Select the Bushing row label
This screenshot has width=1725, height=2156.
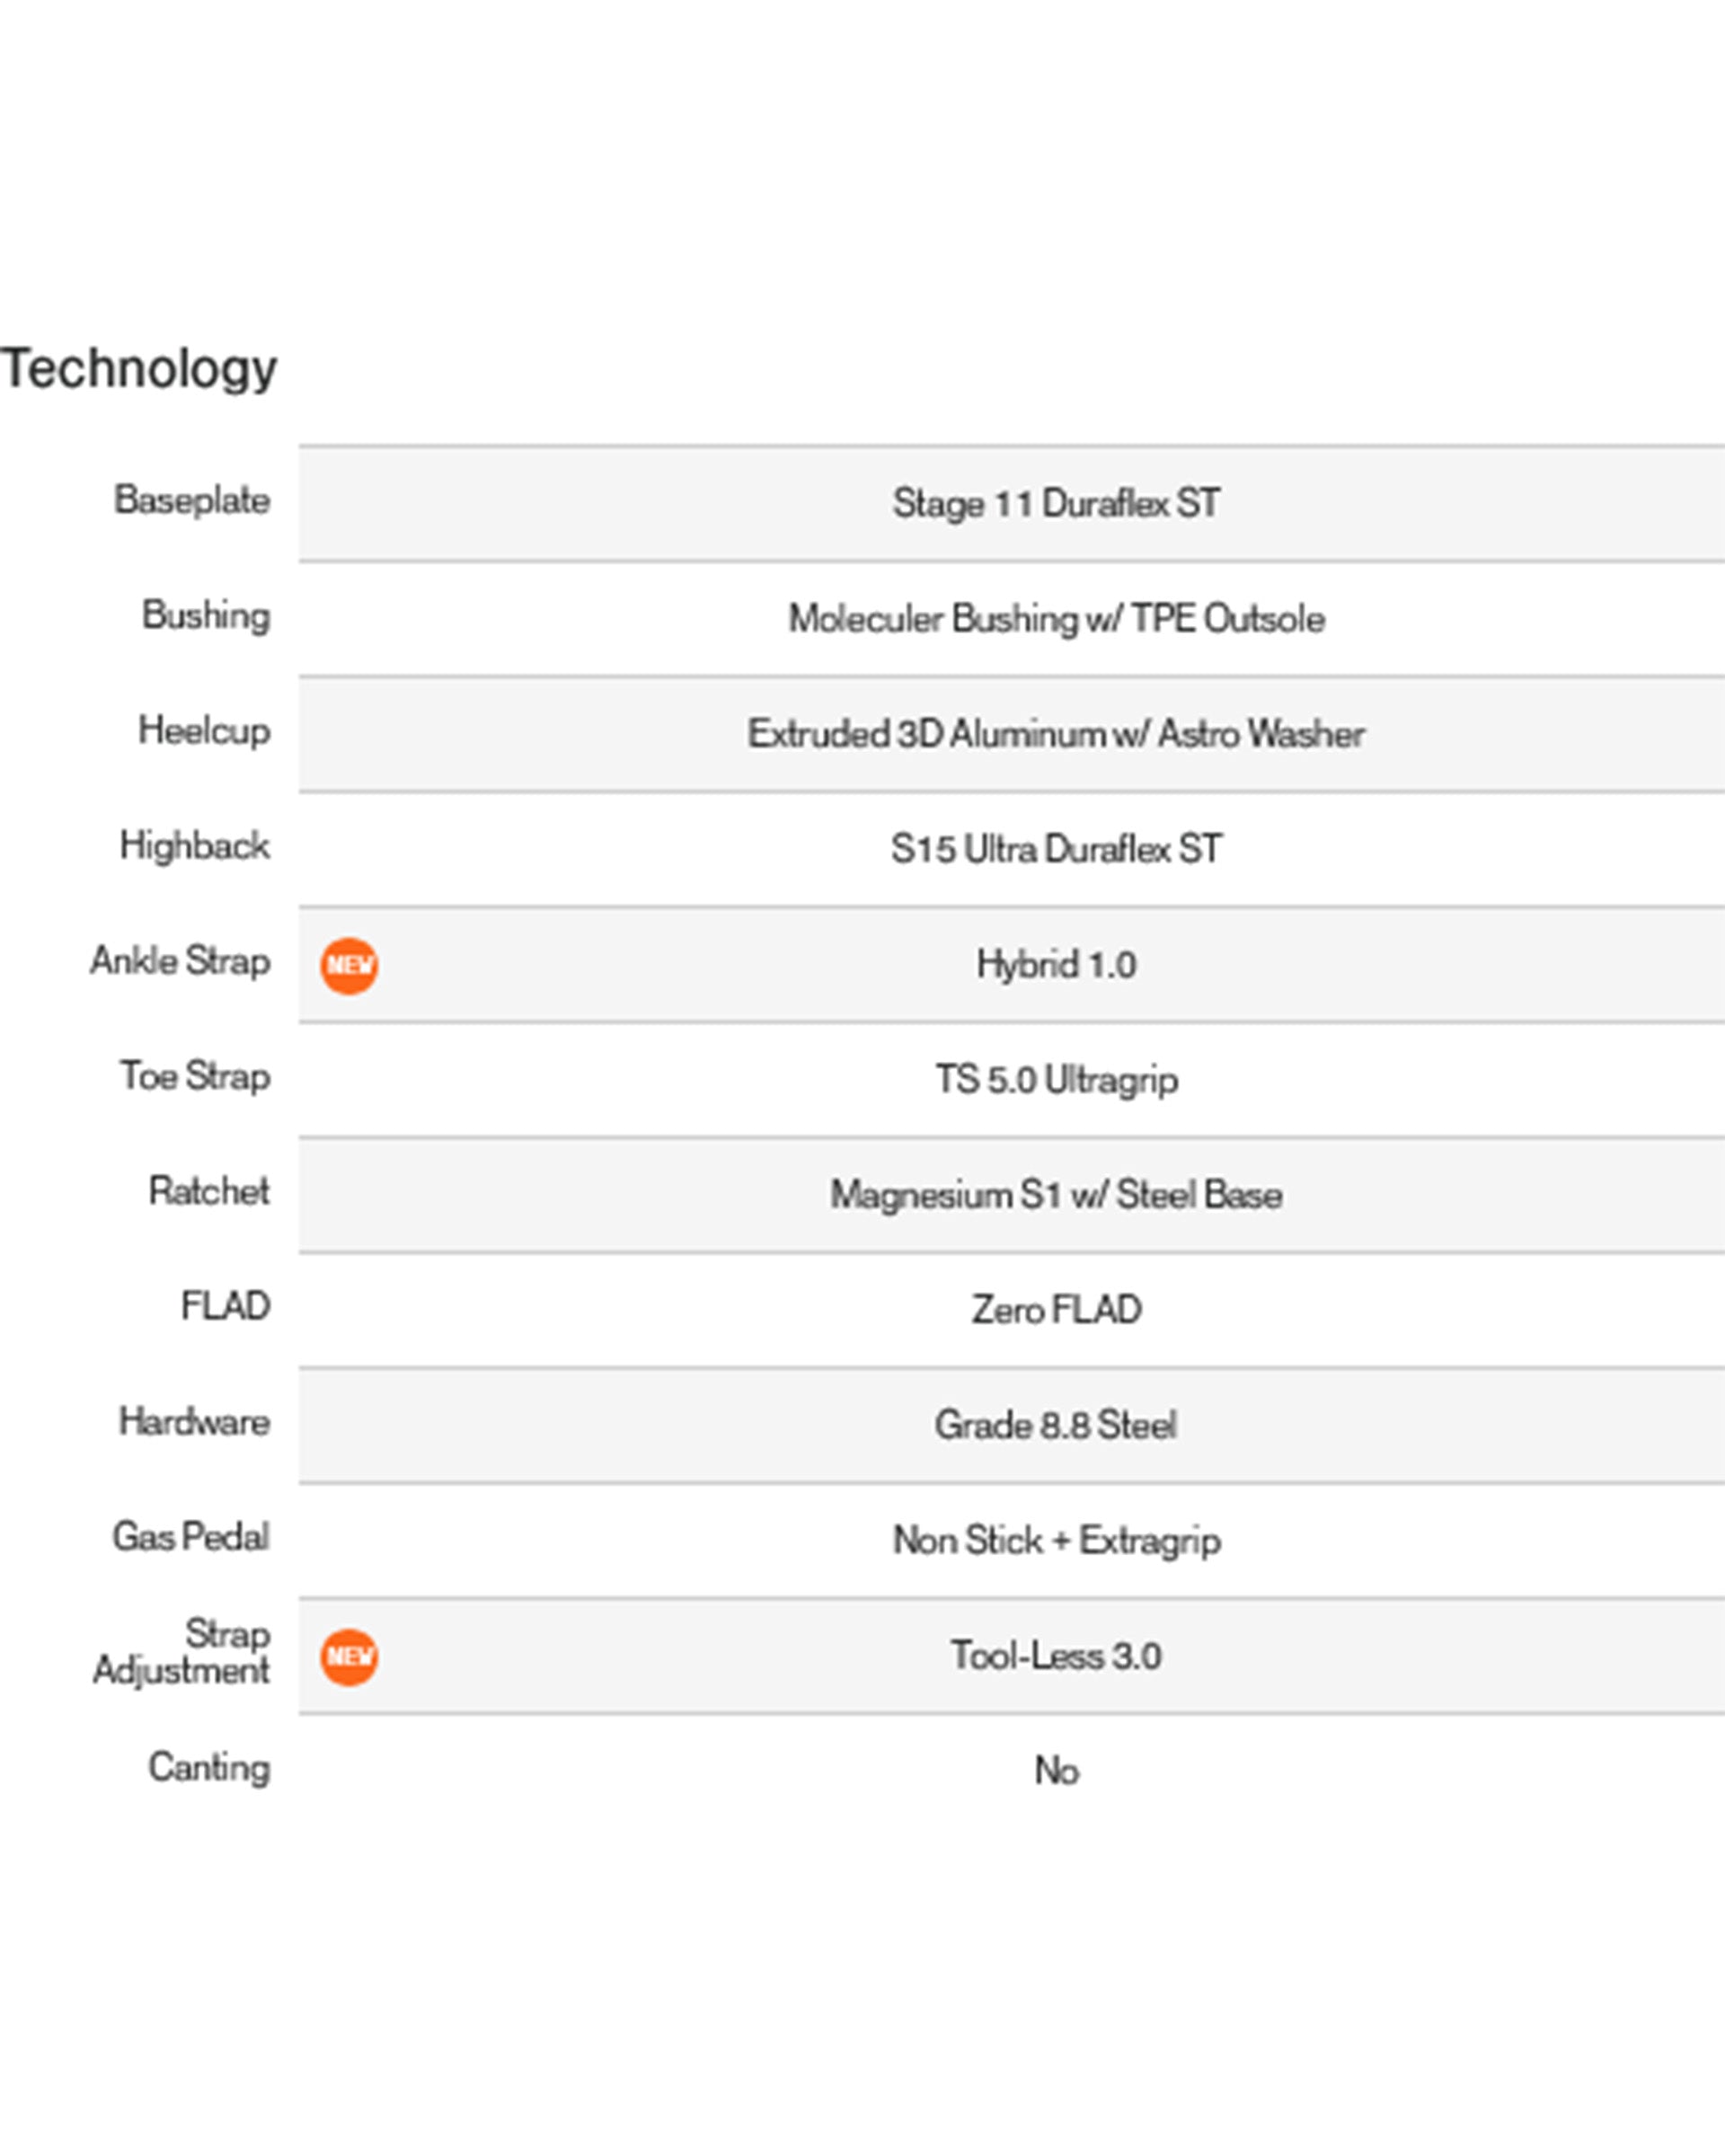[206, 616]
